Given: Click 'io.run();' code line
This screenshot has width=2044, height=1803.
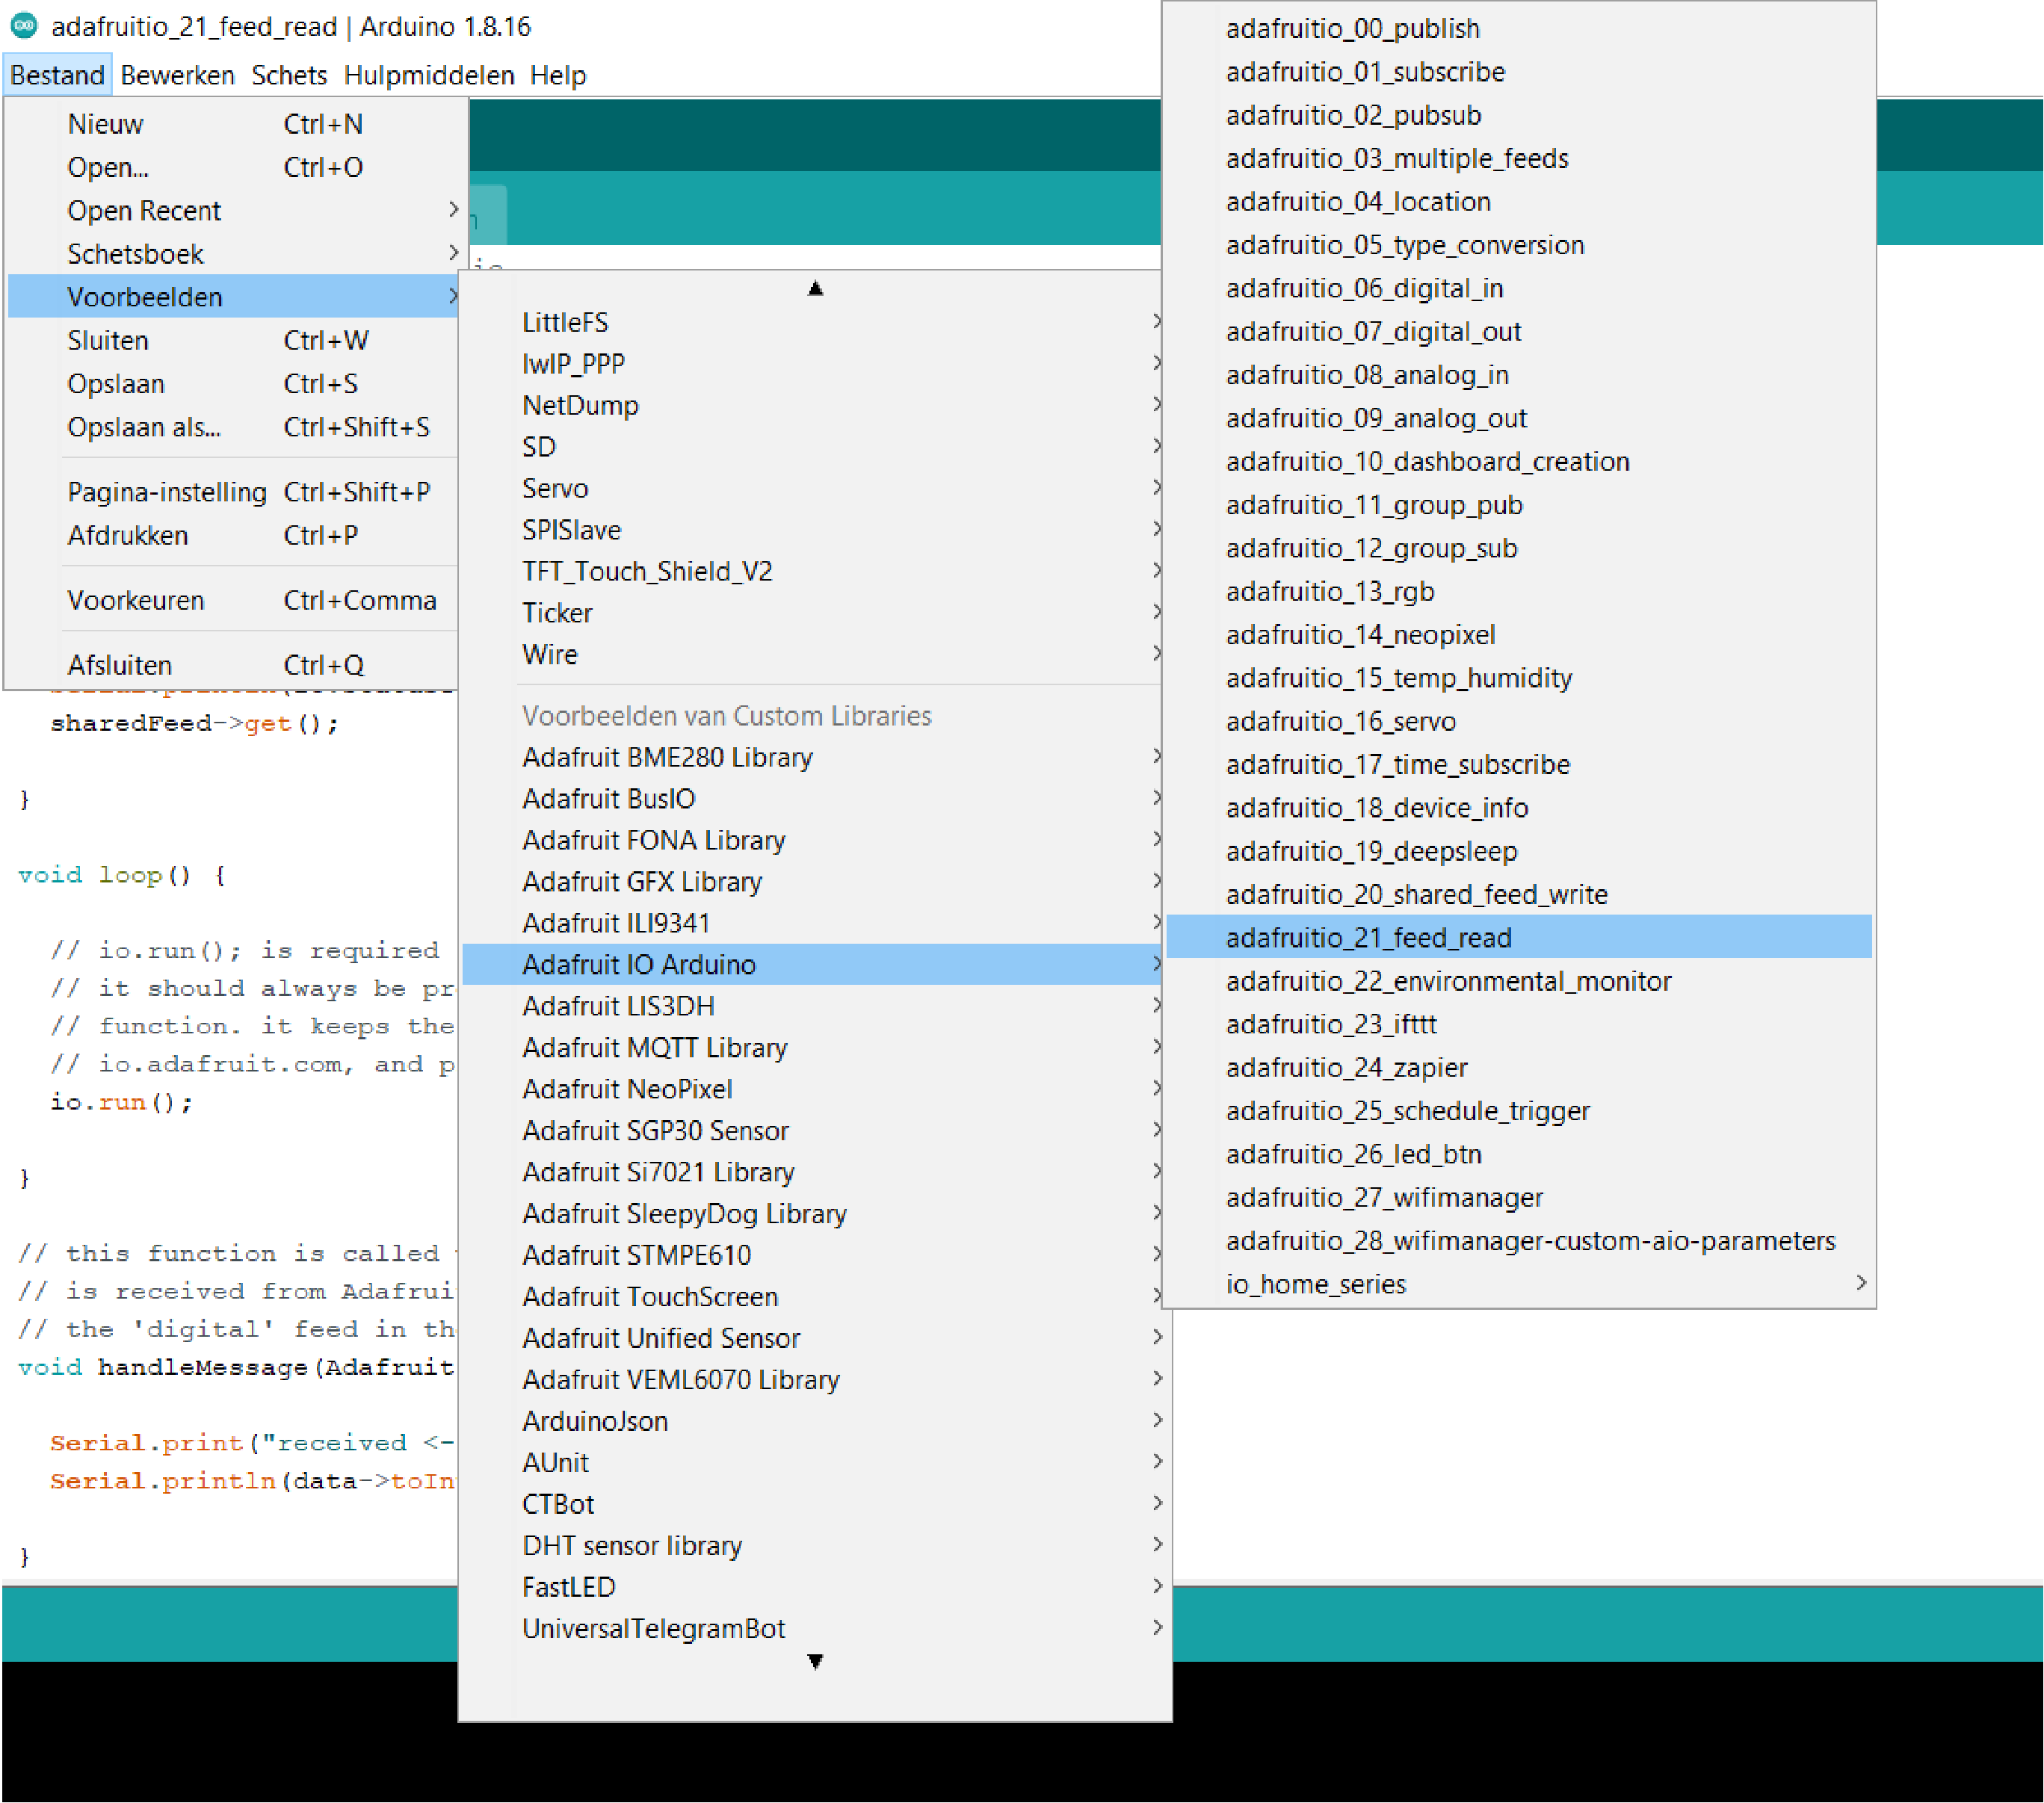Looking at the screenshot, I should coord(121,1102).
